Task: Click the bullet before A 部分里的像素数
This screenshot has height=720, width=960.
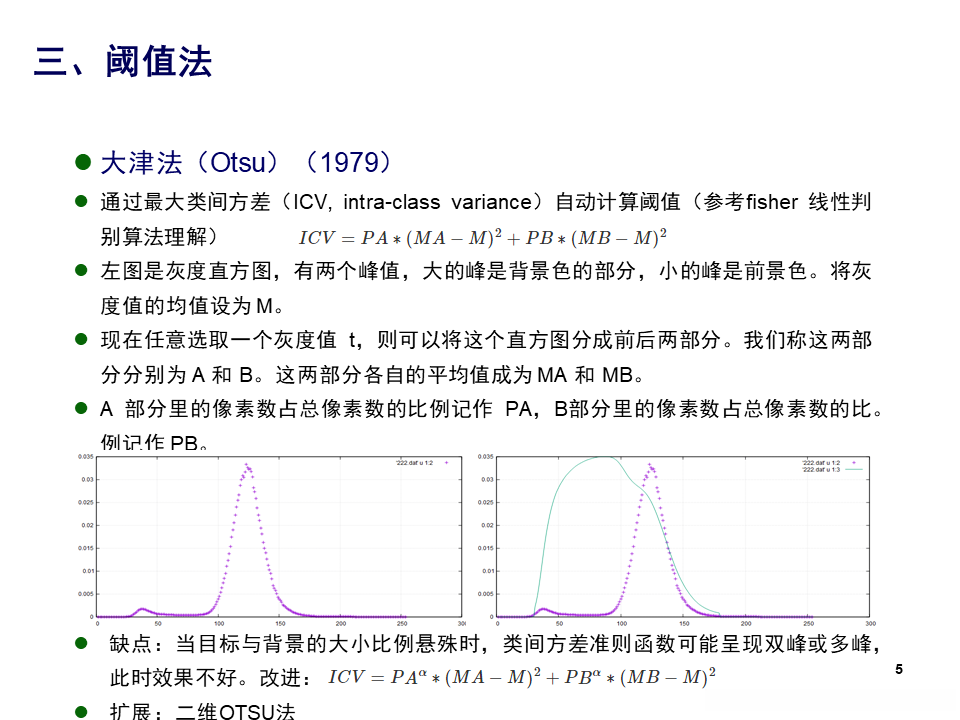Action: 81,408
